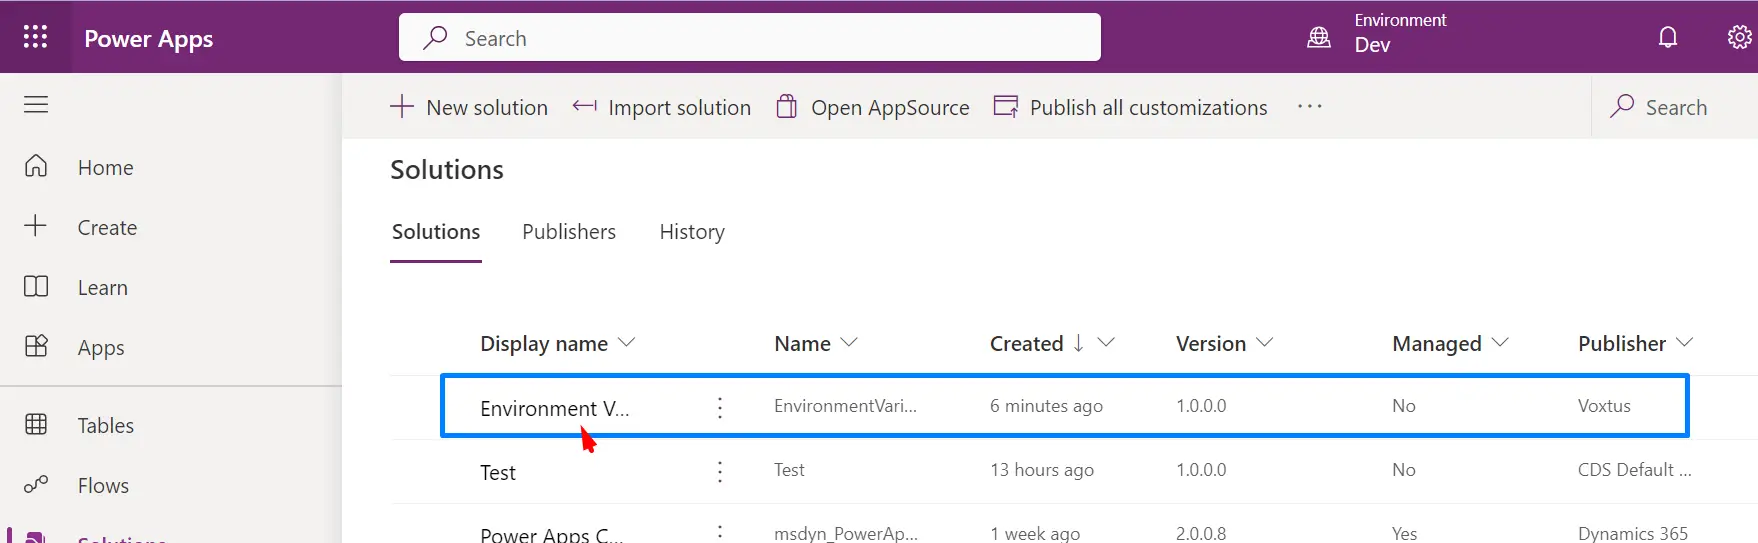Open more actions for Environment V... row
This screenshot has height=543, width=1758.
(x=720, y=407)
